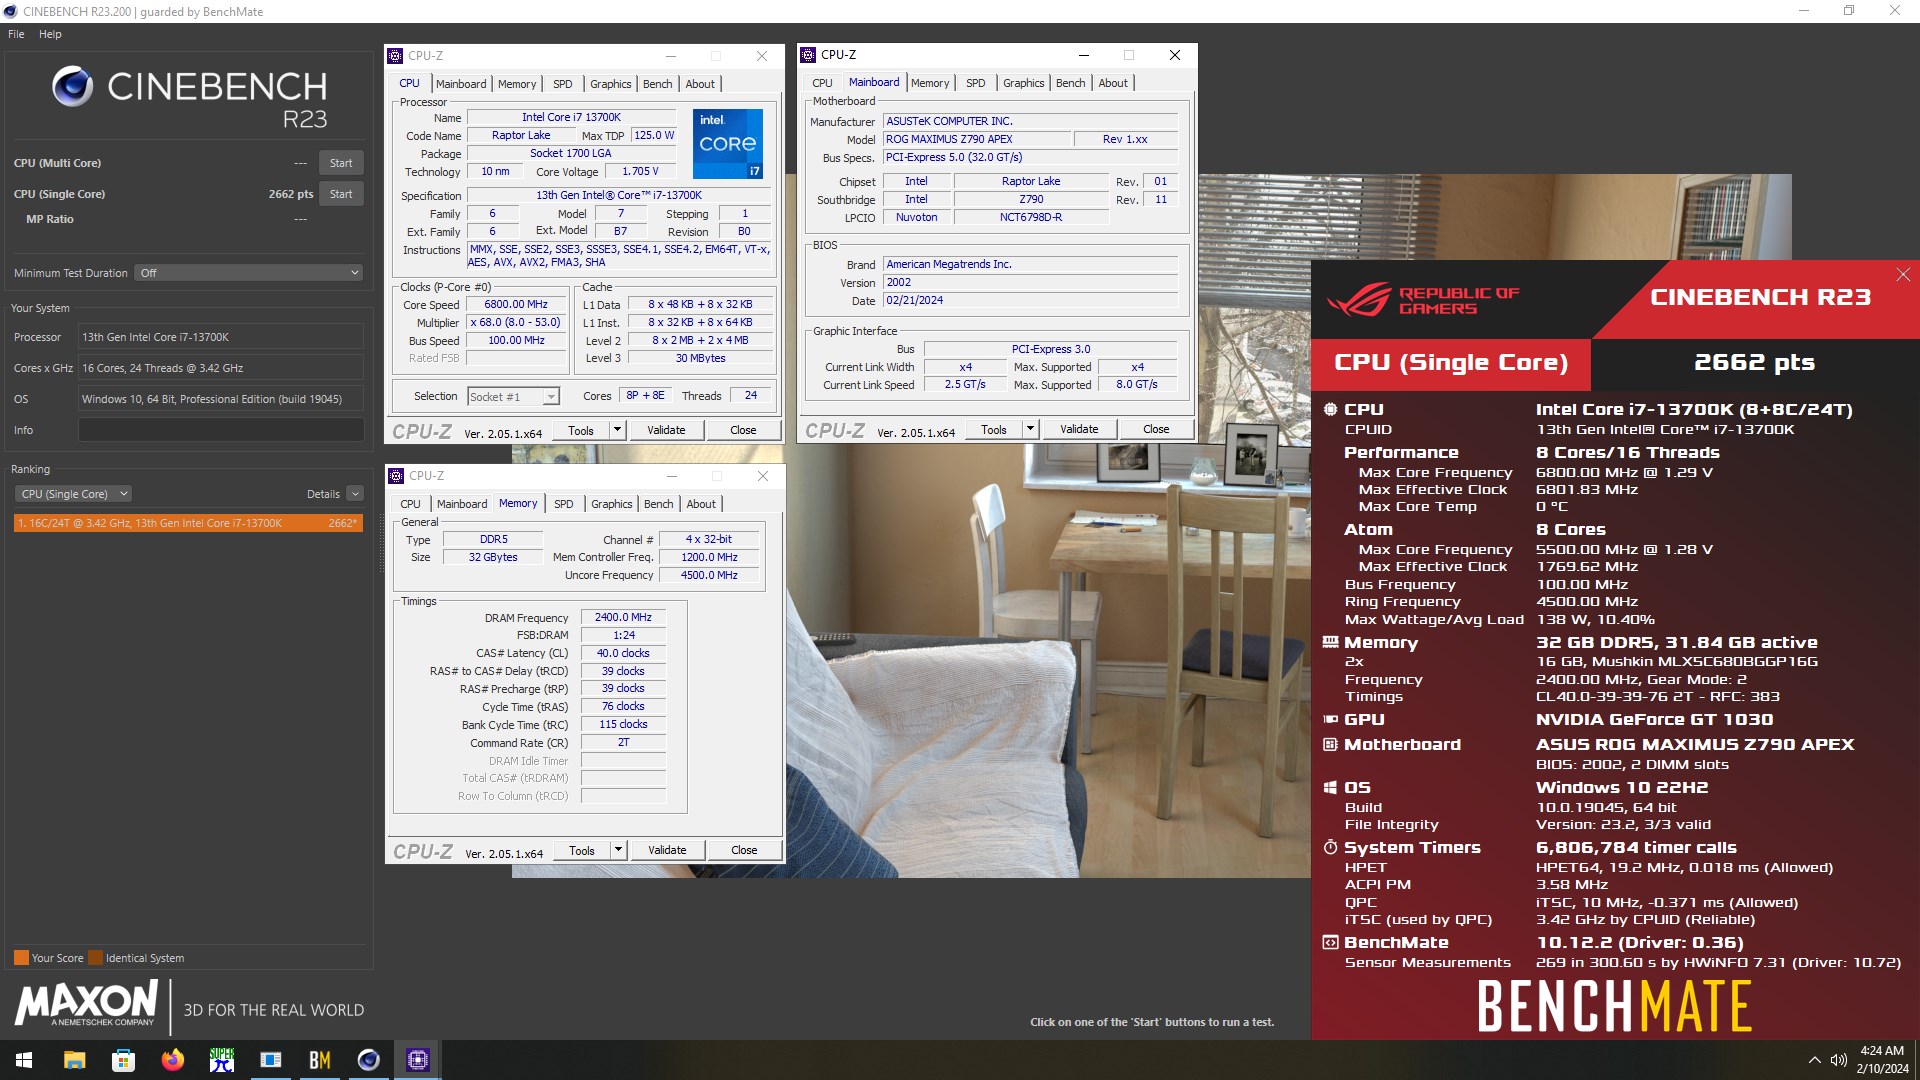The width and height of the screenshot is (1920, 1080).
Task: Open the Help menu
Action: 50,34
